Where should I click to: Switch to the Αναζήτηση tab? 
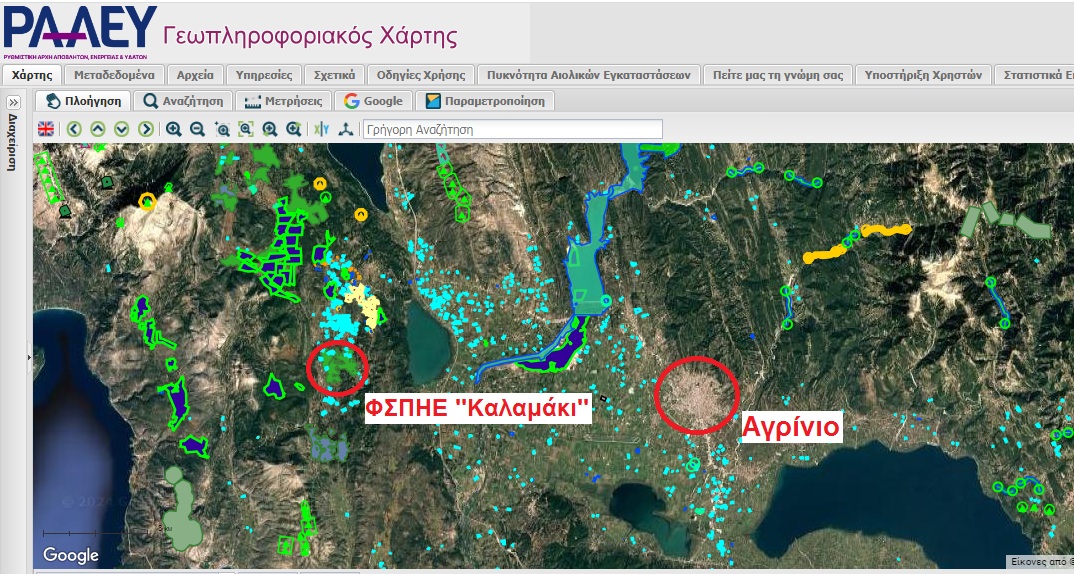click(x=184, y=101)
